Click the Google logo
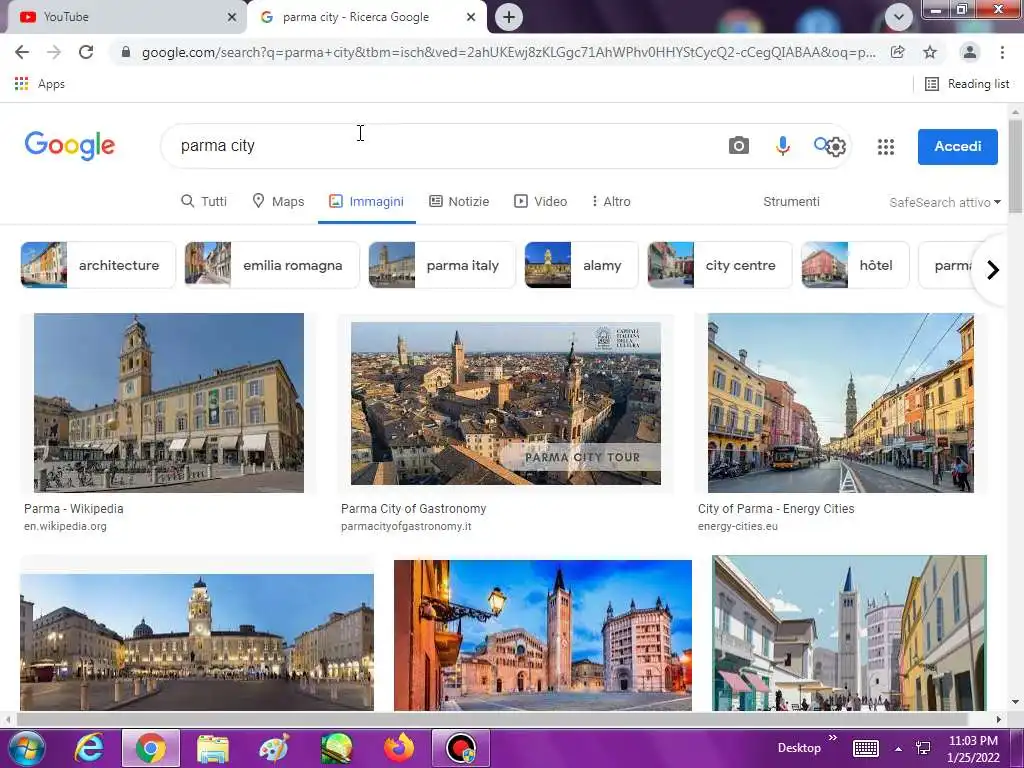The height and width of the screenshot is (768, 1024). [x=70, y=145]
